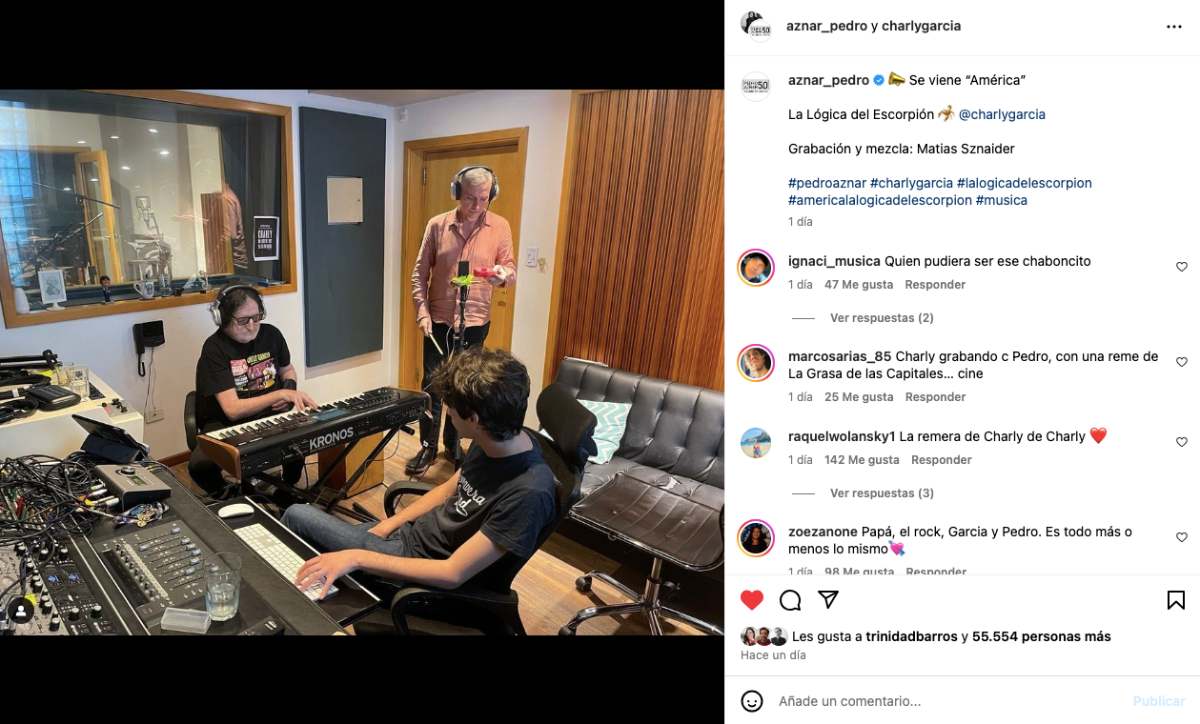Click the tagged people icon on the photo
Image resolution: width=1200 pixels, height=724 pixels.
[x=21, y=609]
